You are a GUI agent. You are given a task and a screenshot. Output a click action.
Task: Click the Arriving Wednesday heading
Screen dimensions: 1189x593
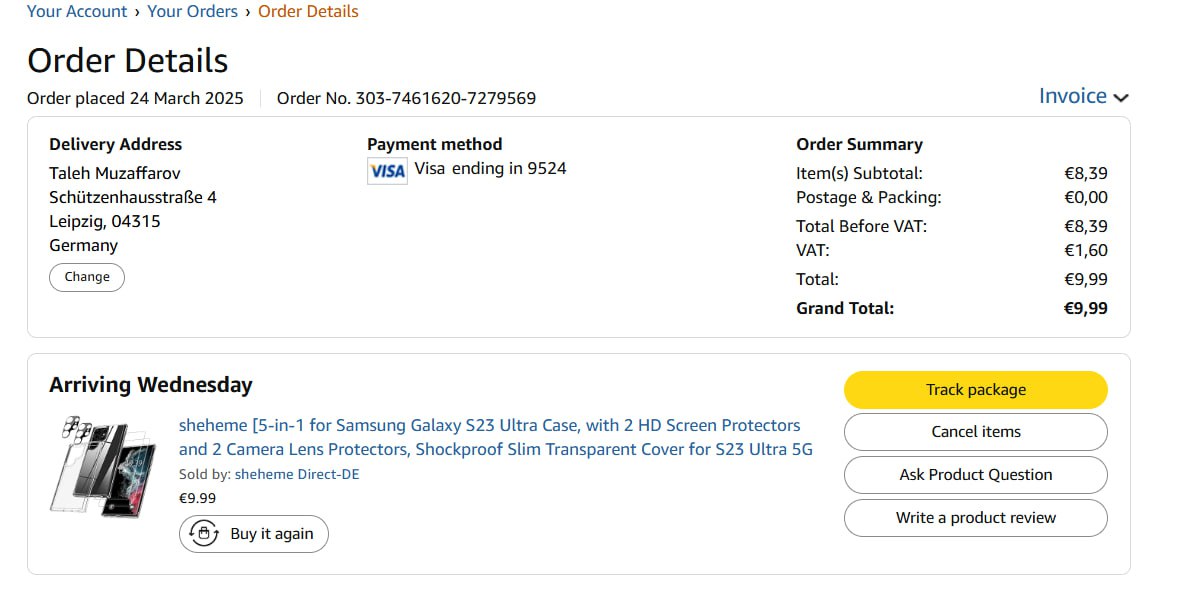[x=151, y=385]
